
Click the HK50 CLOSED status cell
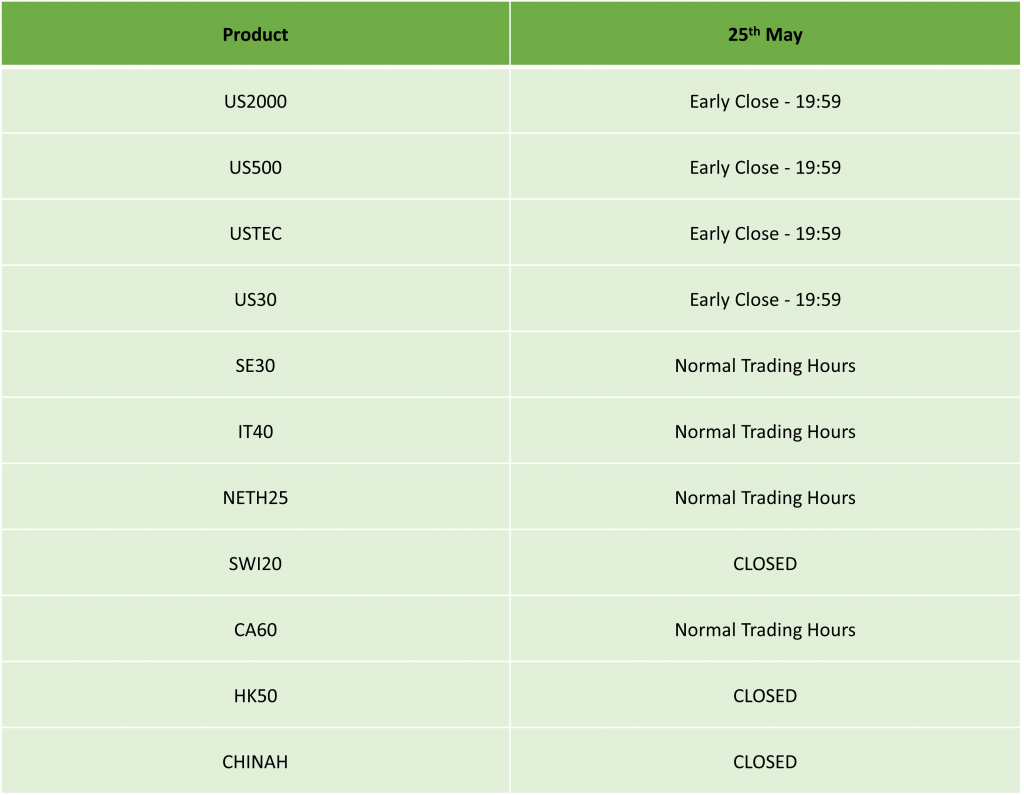point(765,695)
